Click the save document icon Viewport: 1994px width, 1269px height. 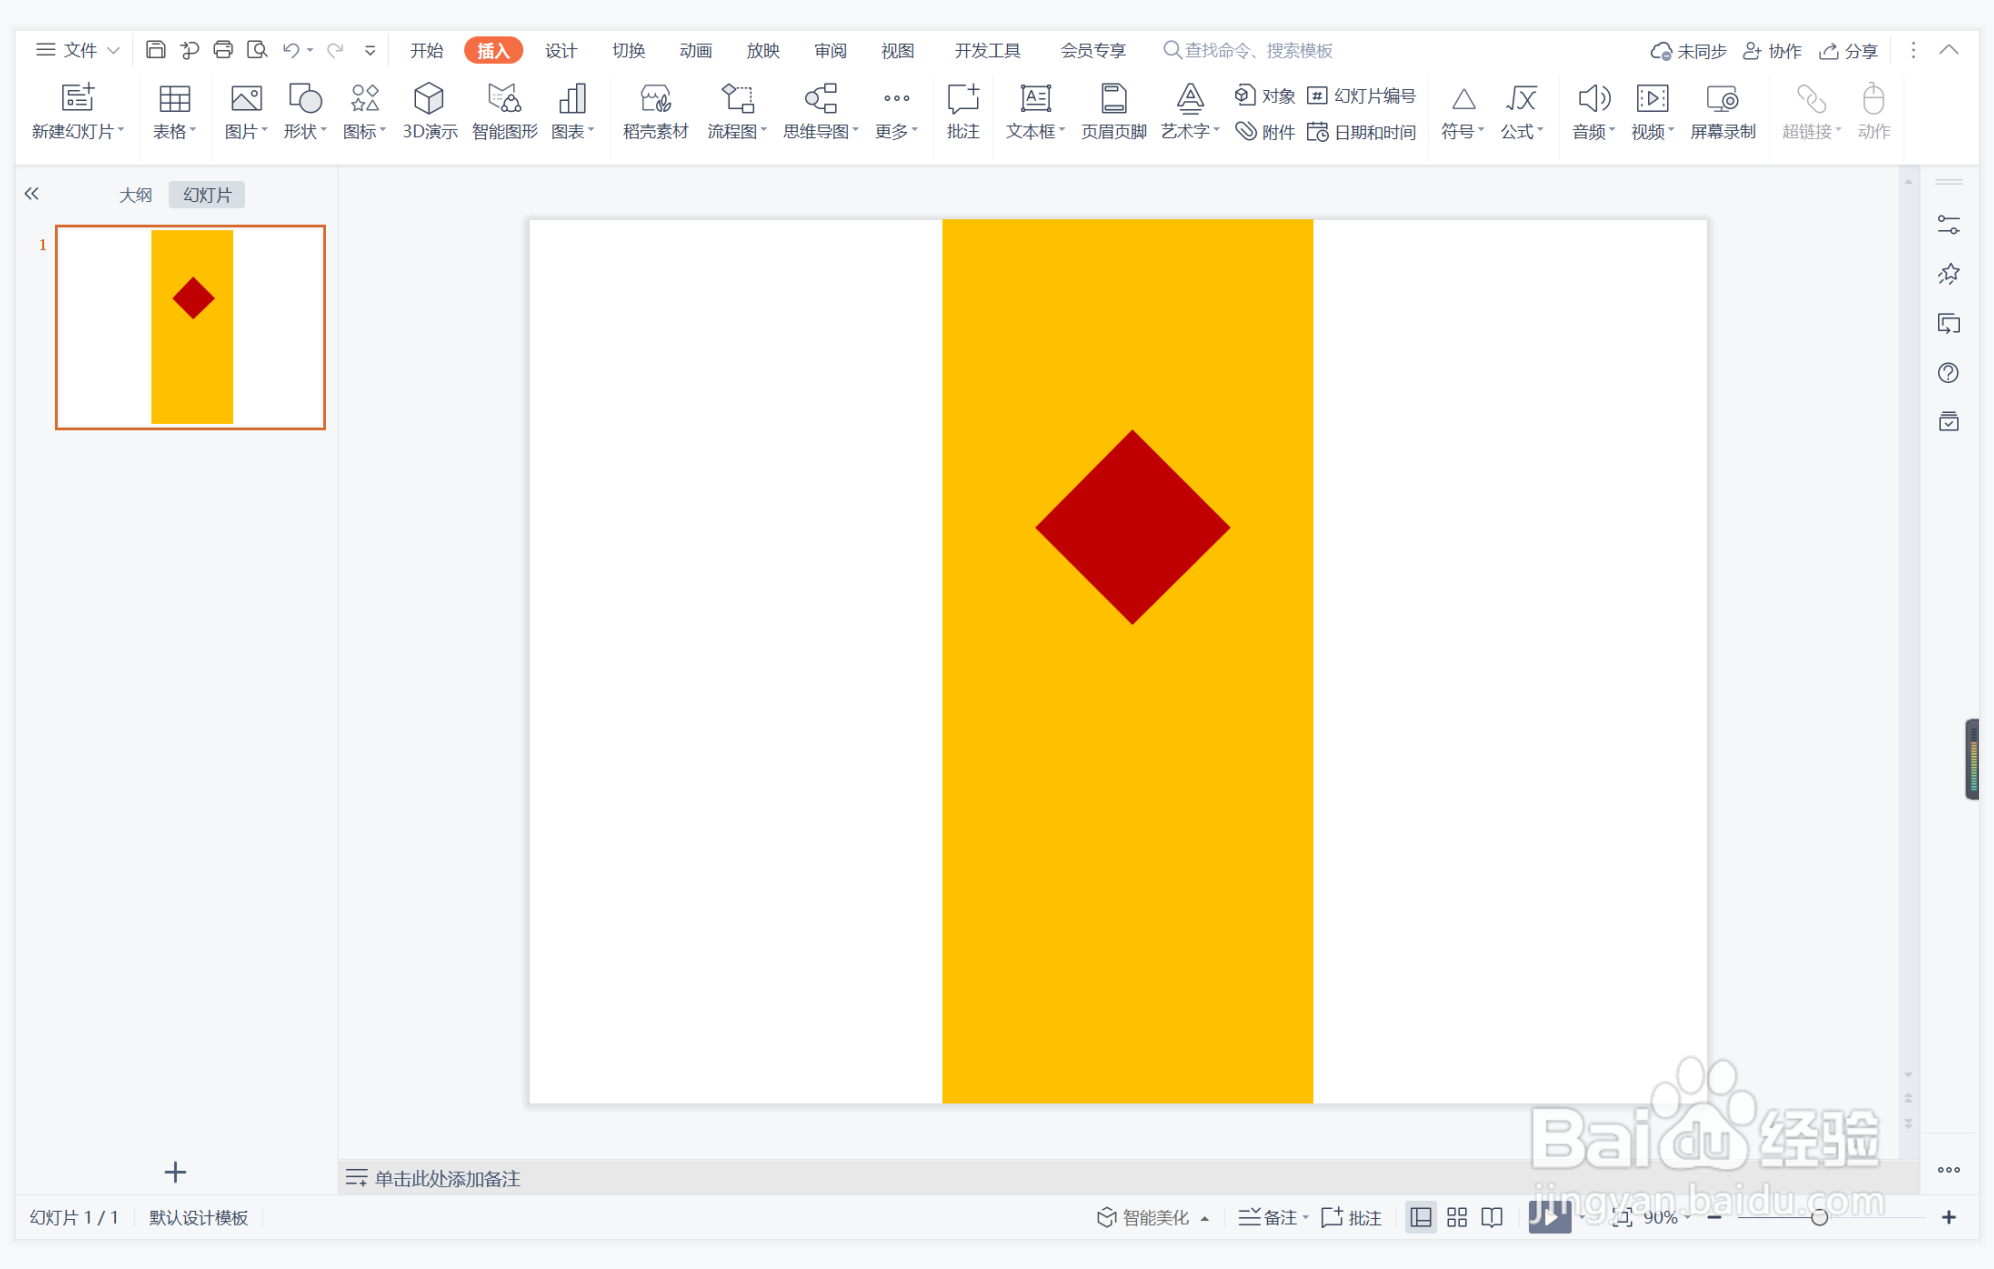[x=155, y=50]
